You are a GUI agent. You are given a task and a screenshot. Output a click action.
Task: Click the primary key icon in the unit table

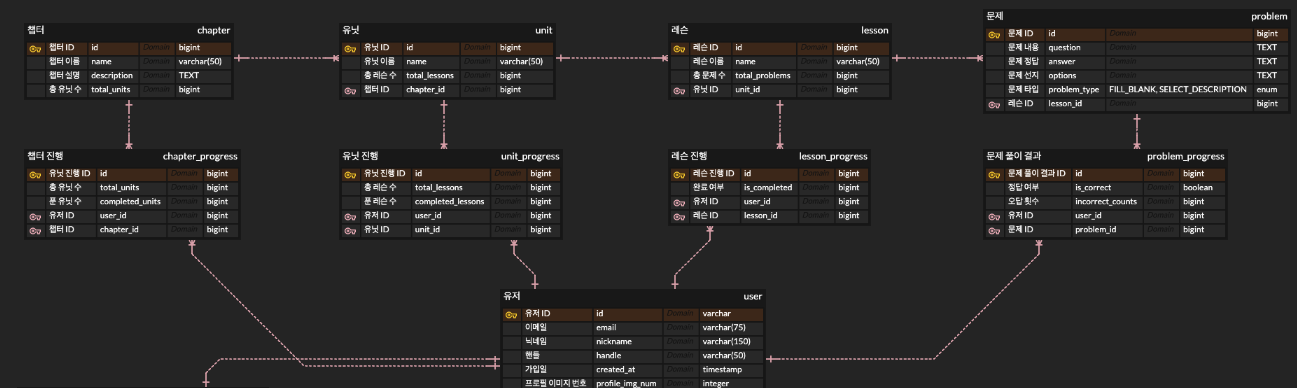349,48
